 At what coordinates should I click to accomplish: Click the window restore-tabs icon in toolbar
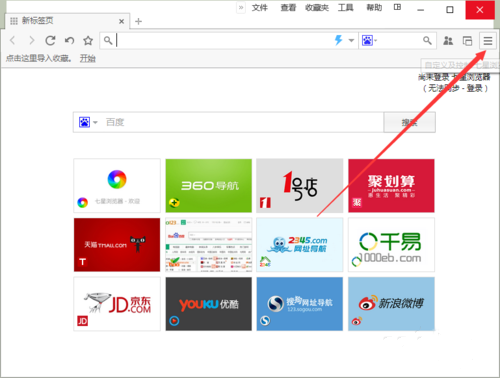(467, 41)
